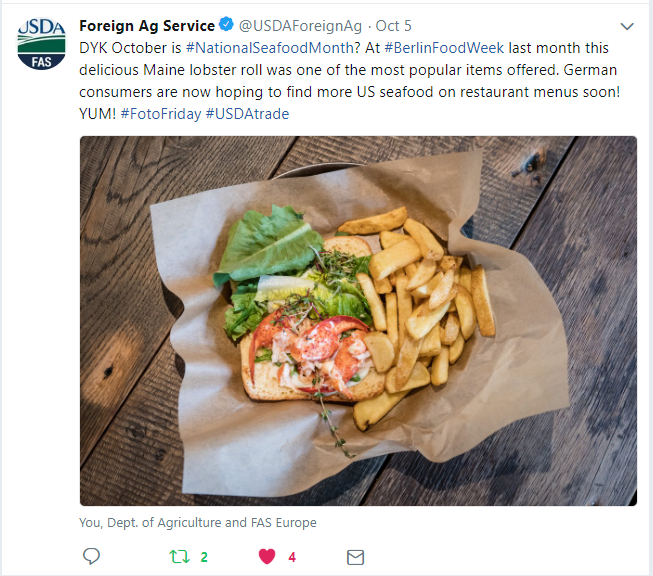Toggle the red heart like icon
The height and width of the screenshot is (576, 653).
click(267, 556)
